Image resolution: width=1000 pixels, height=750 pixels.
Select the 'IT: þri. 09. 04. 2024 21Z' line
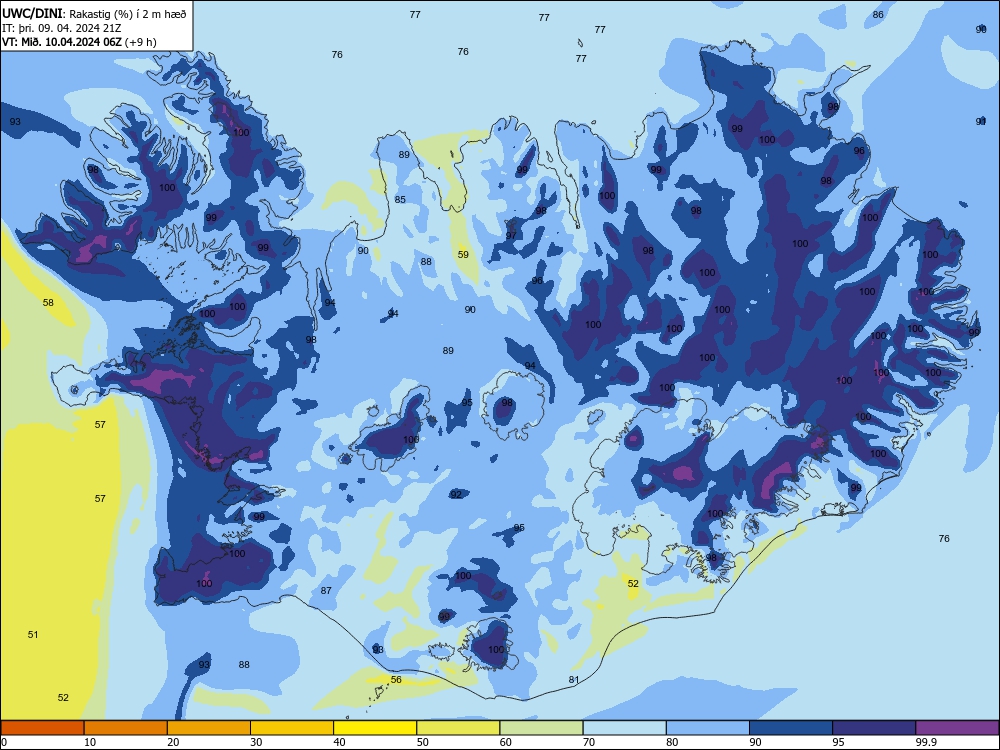tap(61, 28)
